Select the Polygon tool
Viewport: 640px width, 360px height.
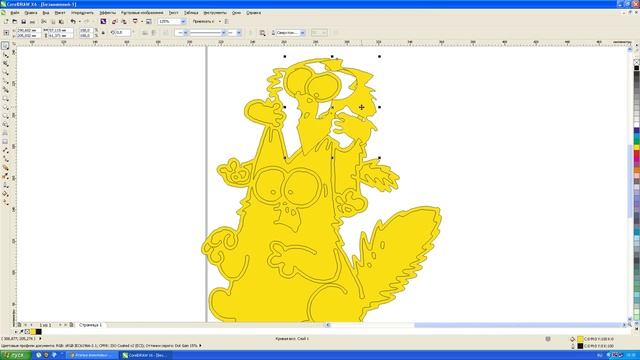pyautogui.click(x=5, y=116)
